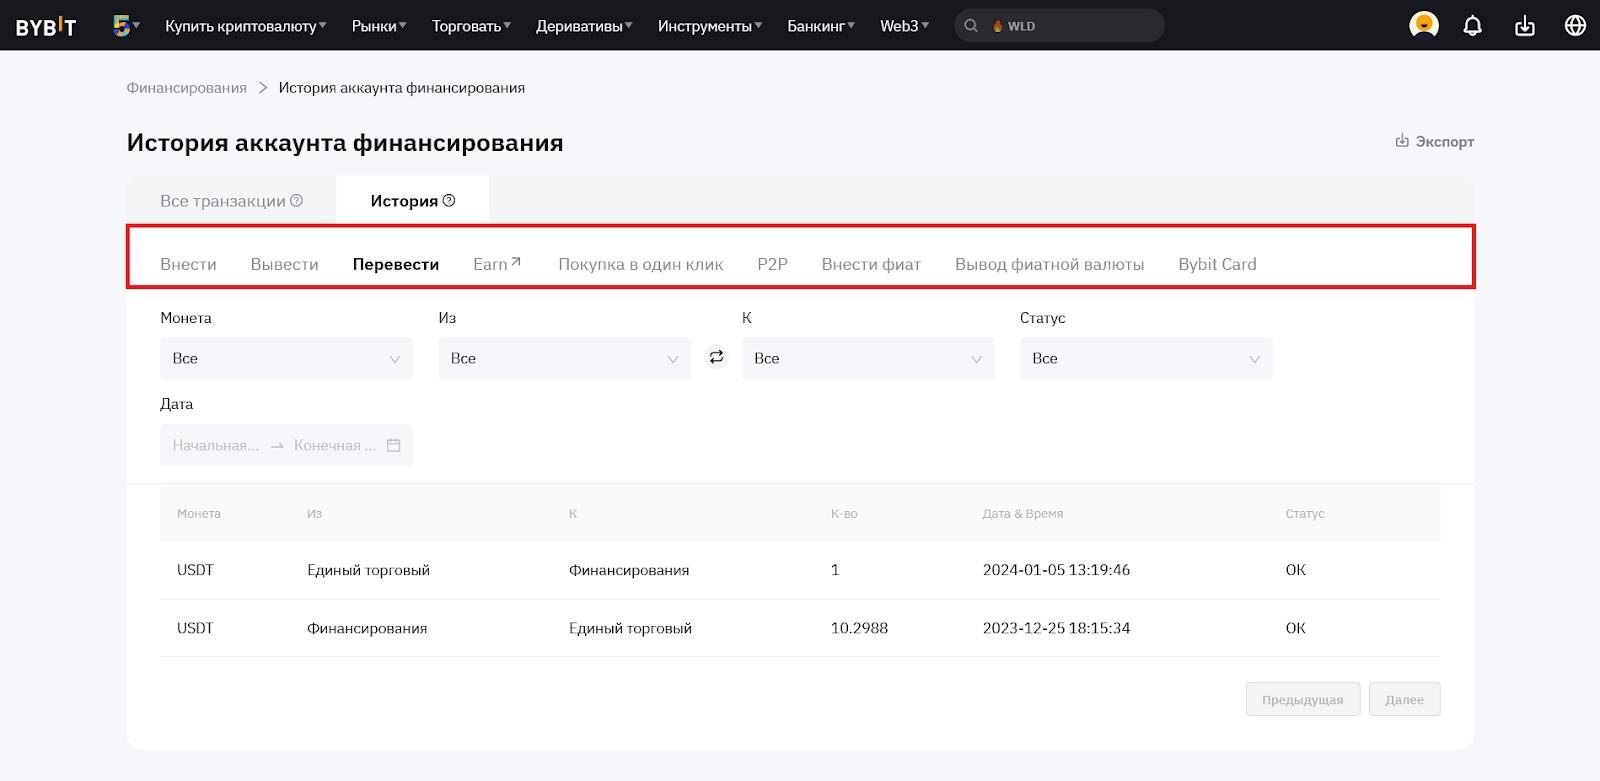Image resolution: width=1600 pixels, height=781 pixels.
Task: Go to Финансирования breadcrumb link
Action: coord(186,88)
